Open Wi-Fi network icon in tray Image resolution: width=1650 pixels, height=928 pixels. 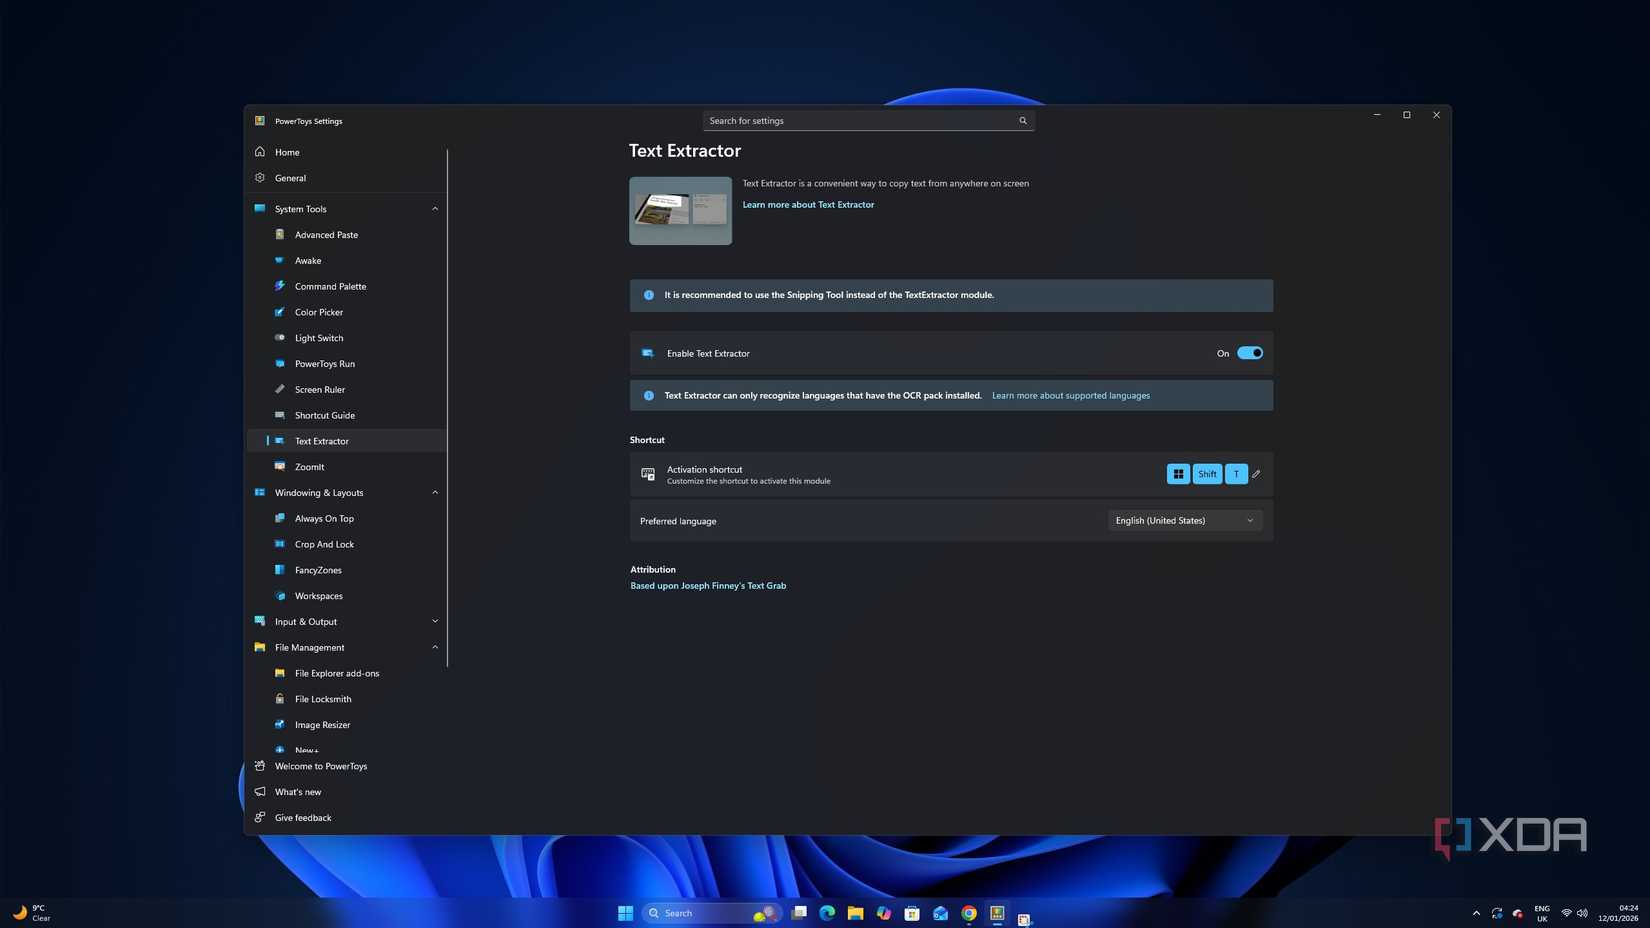click(1566, 913)
